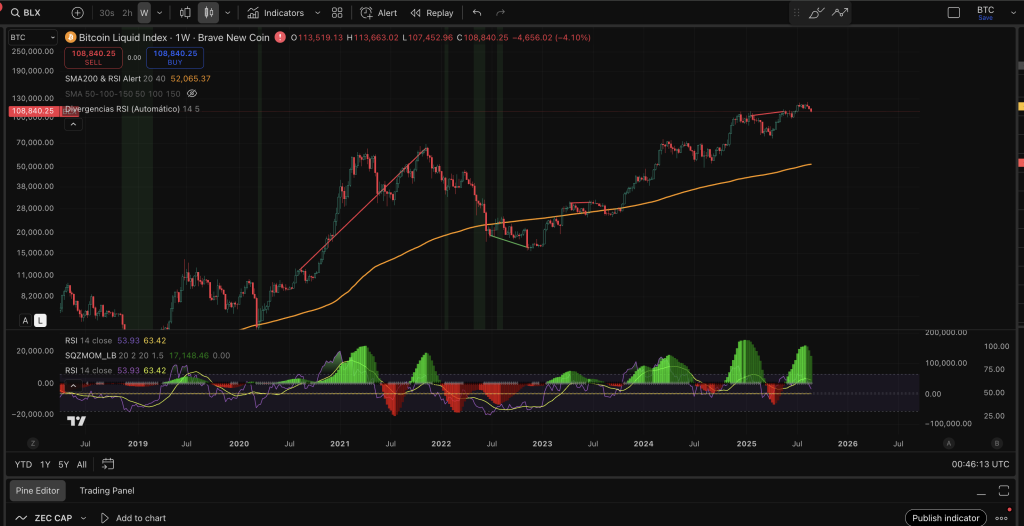Click the add symbol plus icon
This screenshot has height=526, width=1024.
coord(78,13)
